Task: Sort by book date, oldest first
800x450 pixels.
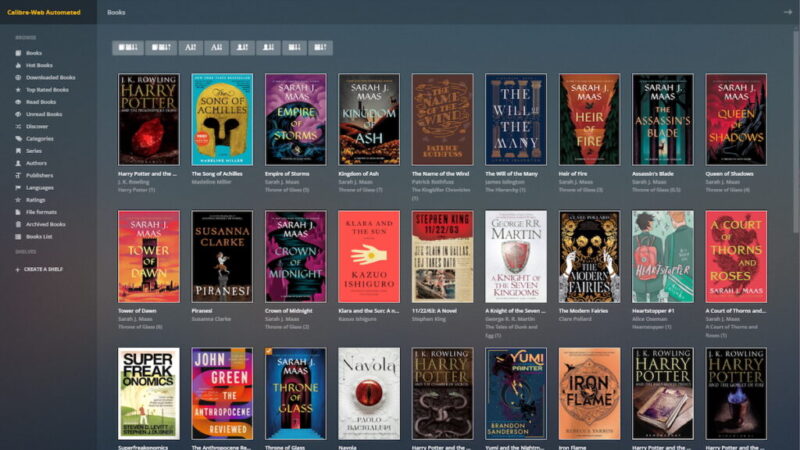Action: coord(161,48)
